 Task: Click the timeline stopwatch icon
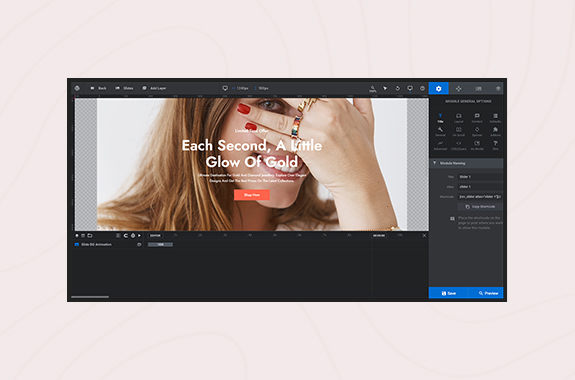133,235
